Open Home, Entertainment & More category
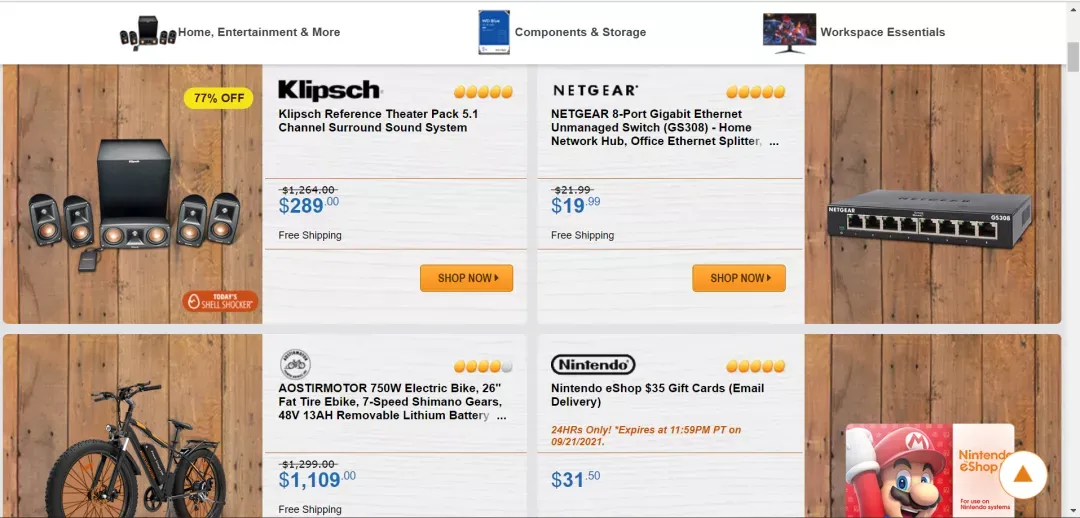Viewport: 1080px width, 518px height. [x=259, y=32]
